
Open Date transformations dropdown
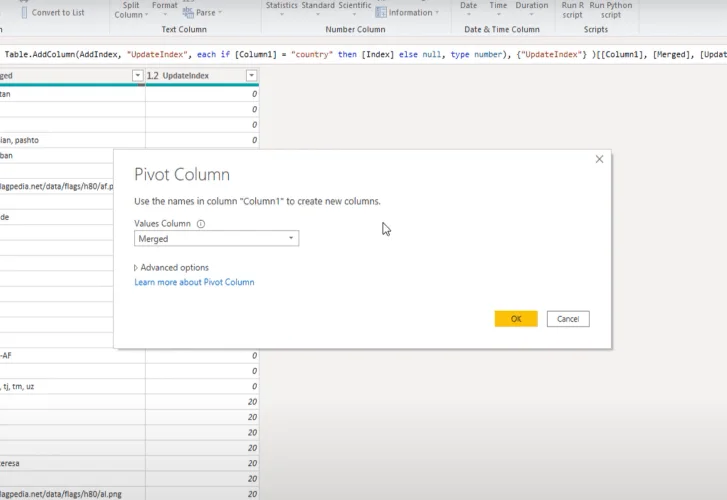tap(468, 9)
